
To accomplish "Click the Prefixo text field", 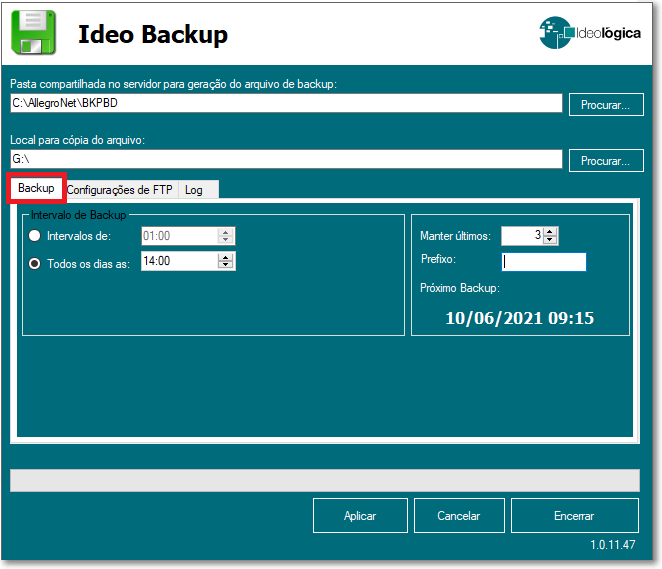I will tap(544, 262).
